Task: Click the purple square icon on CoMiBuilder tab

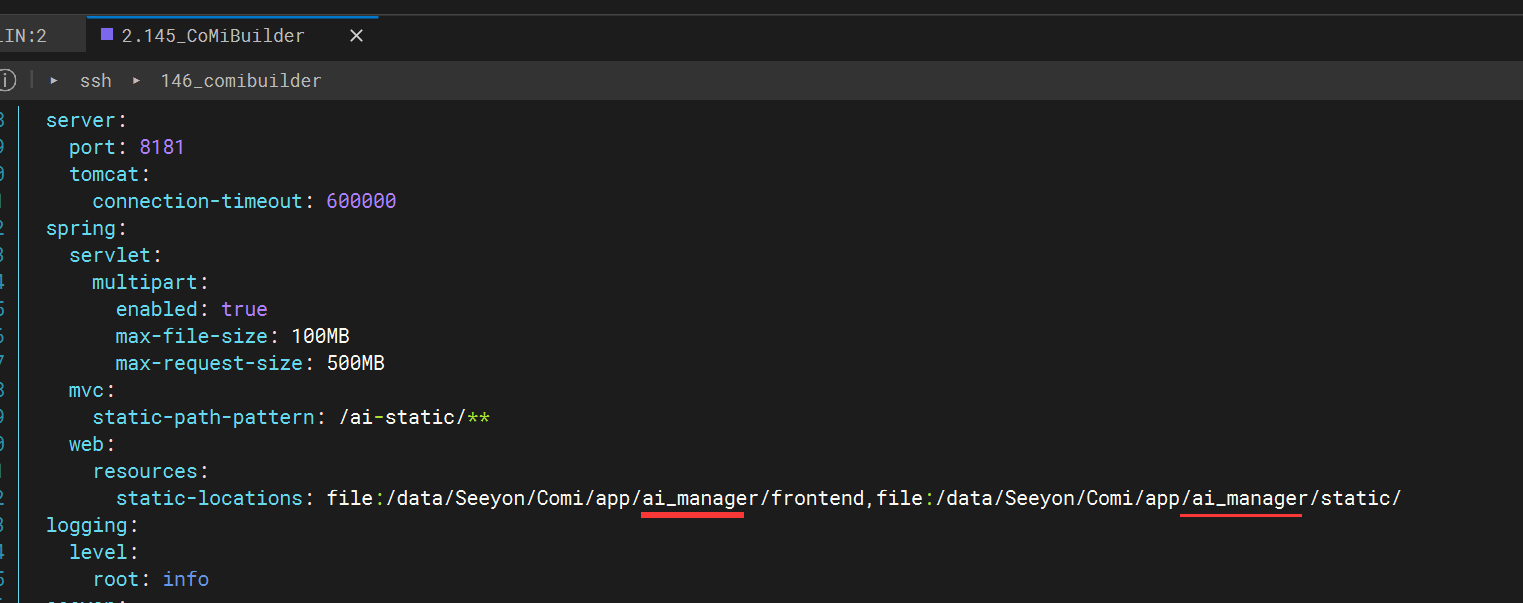Action: (x=107, y=35)
